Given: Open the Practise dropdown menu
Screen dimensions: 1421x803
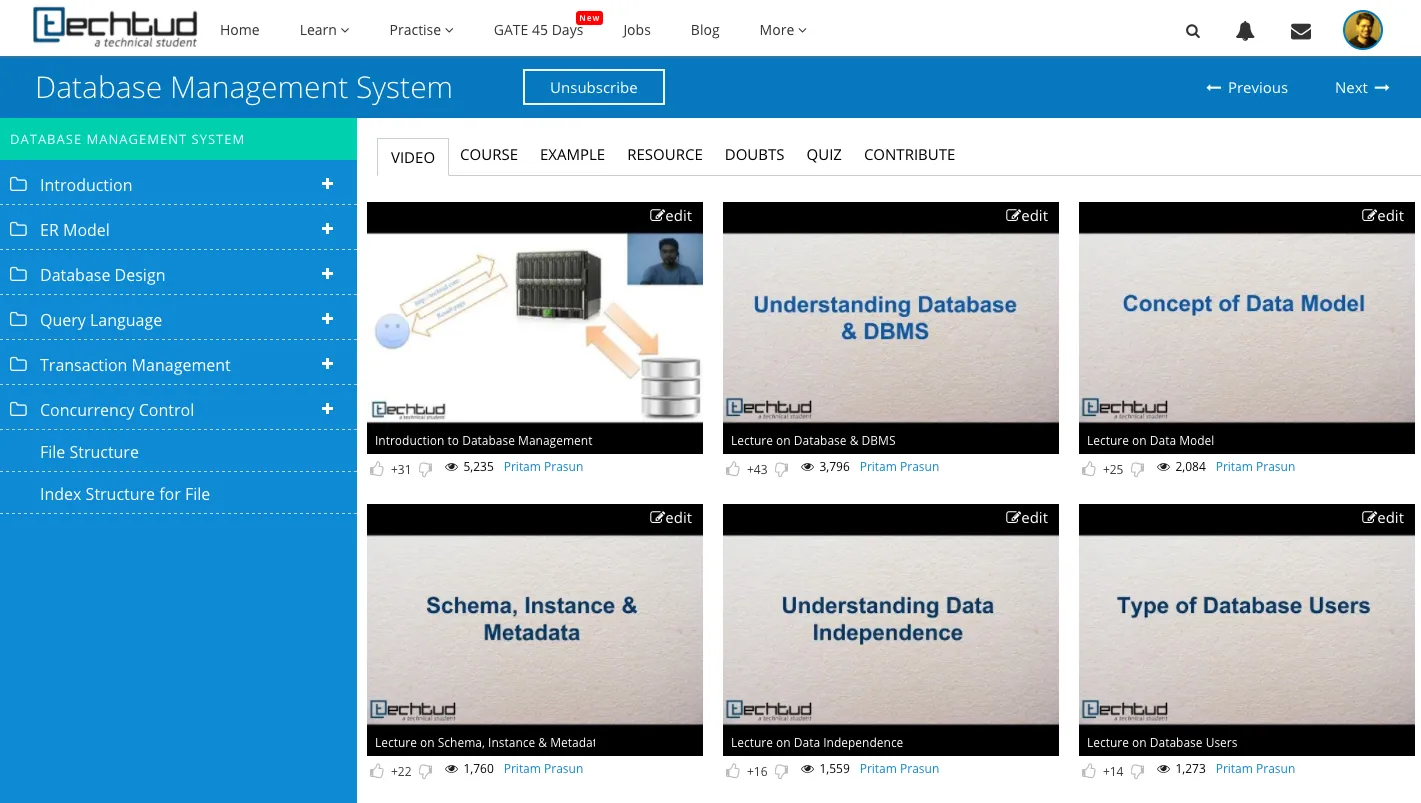Looking at the screenshot, I should (421, 30).
